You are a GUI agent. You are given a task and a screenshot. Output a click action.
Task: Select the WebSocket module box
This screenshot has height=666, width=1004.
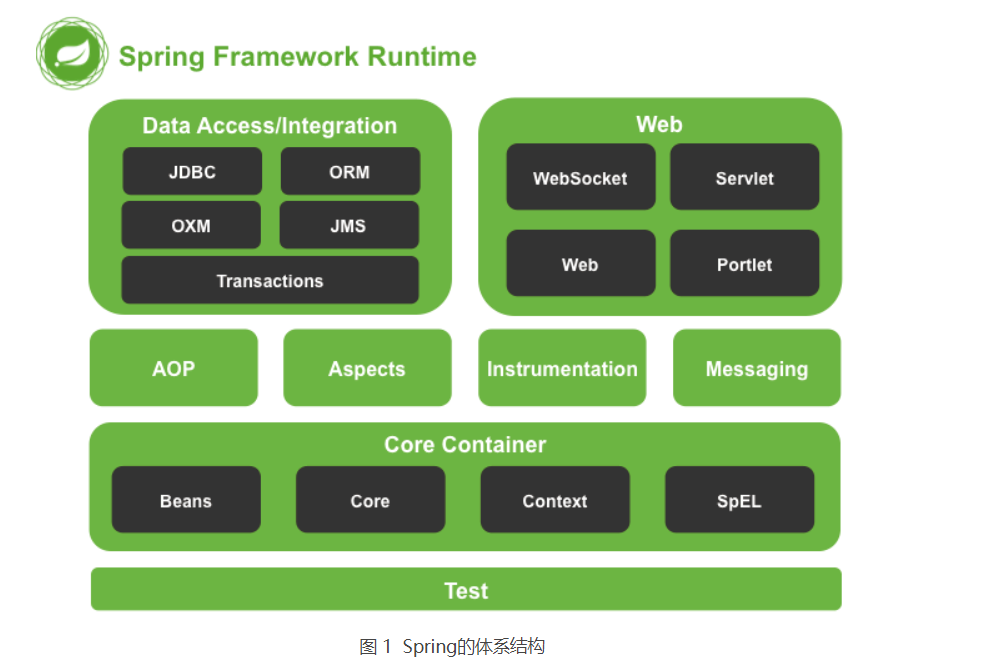pos(581,177)
